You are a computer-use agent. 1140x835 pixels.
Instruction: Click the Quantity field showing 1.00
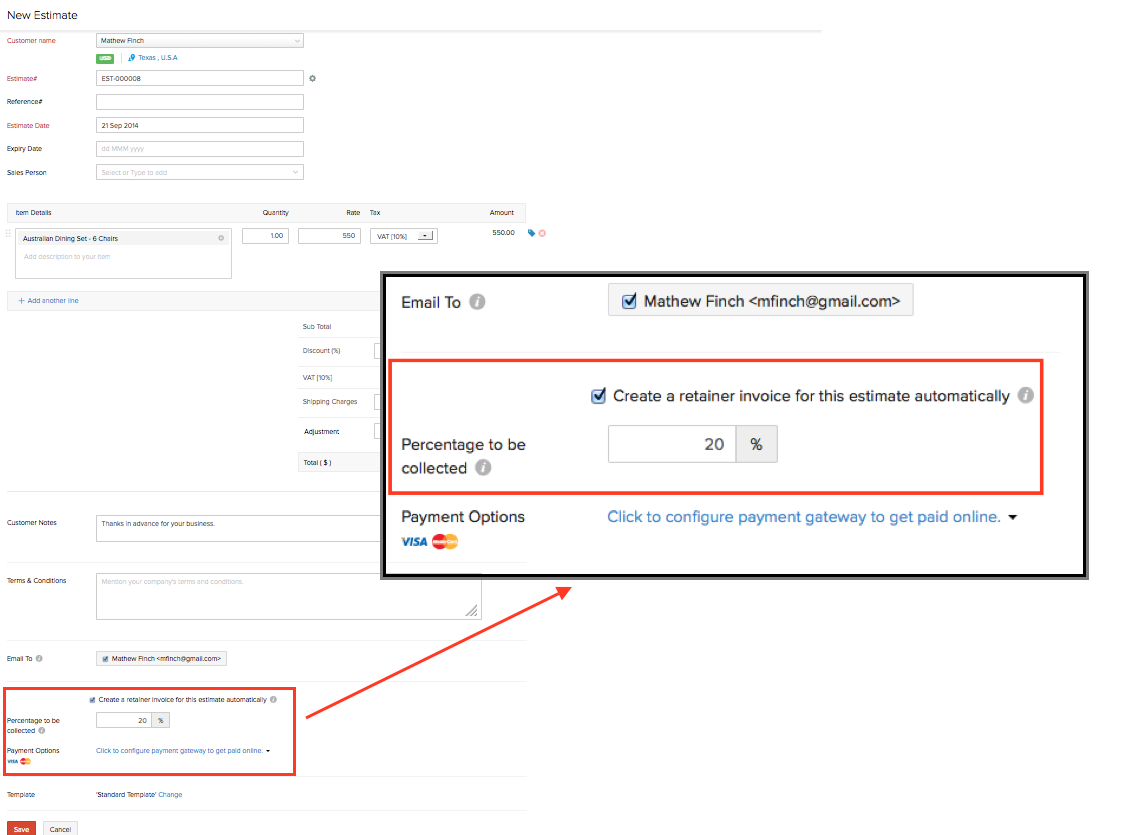click(x=265, y=236)
